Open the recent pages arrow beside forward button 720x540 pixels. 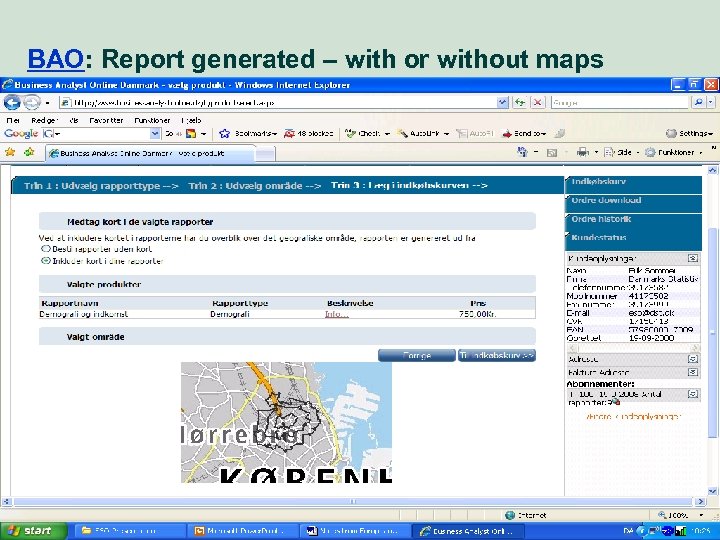(x=47, y=102)
